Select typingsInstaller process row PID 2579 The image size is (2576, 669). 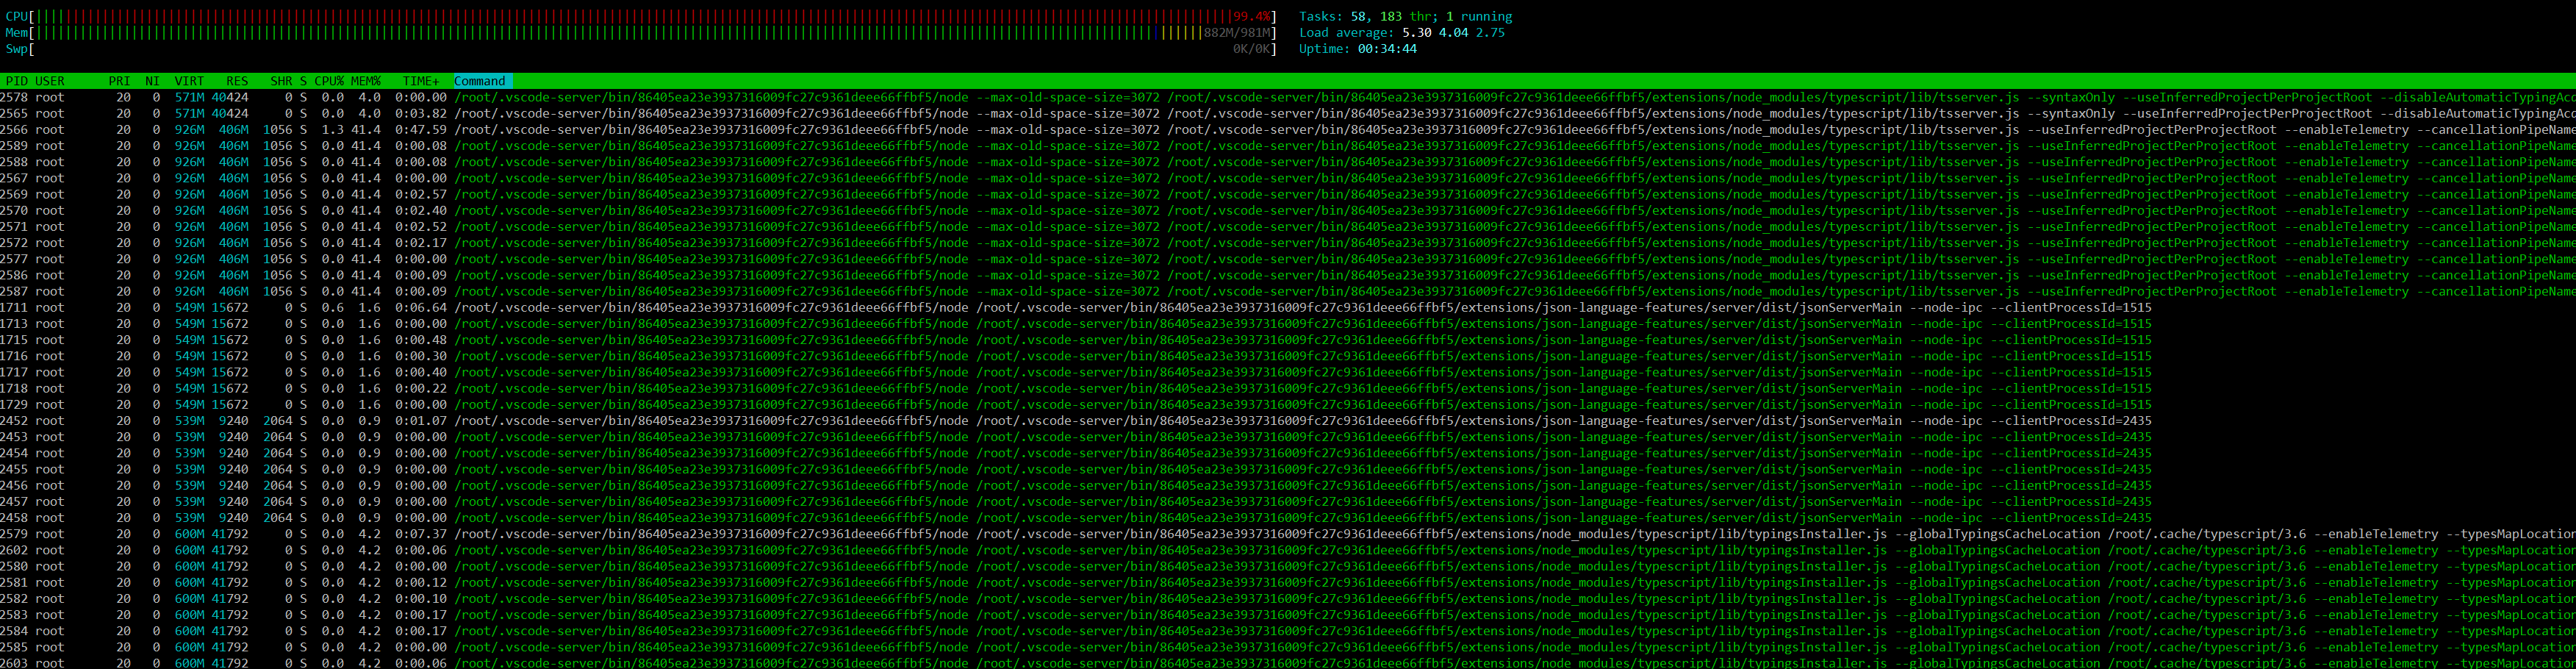click(1288, 534)
